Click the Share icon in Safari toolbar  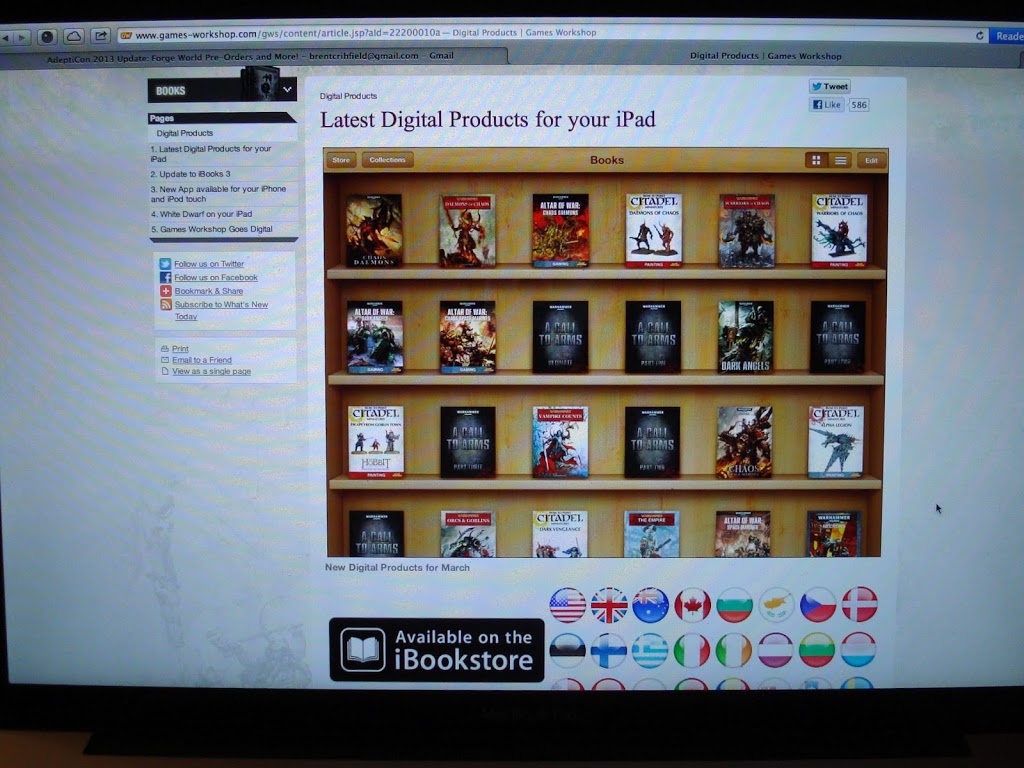(x=100, y=35)
